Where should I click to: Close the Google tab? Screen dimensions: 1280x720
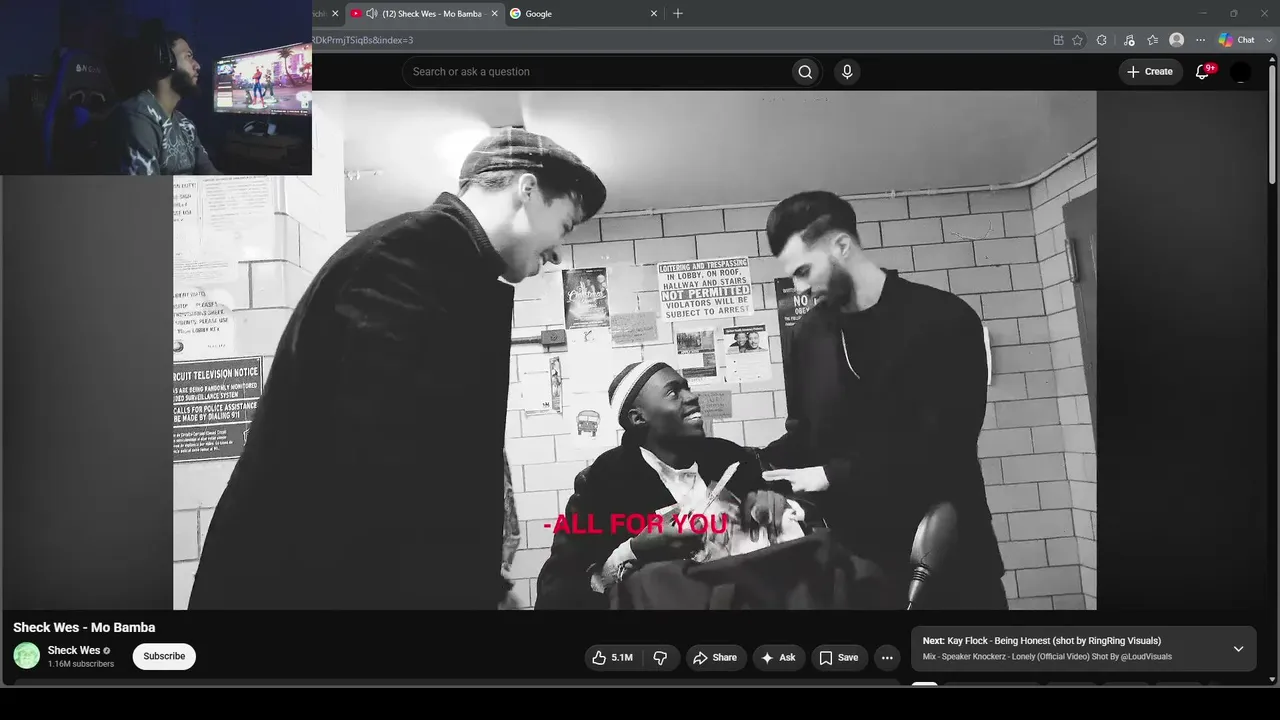tap(654, 14)
